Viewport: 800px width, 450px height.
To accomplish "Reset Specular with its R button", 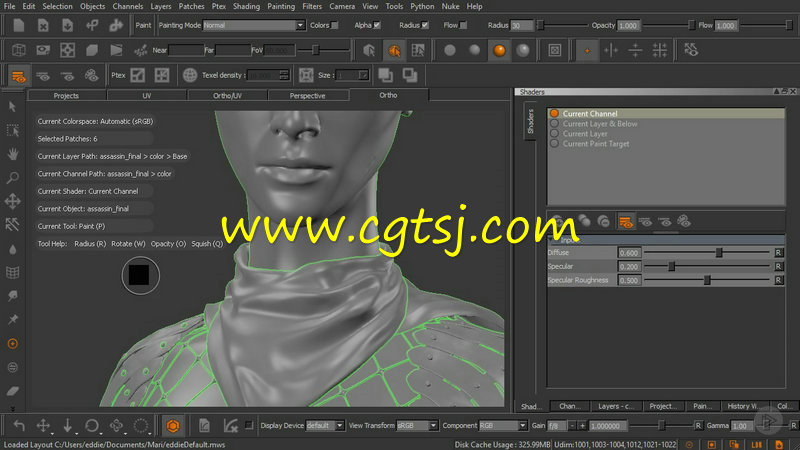I will pyautogui.click(x=779, y=266).
